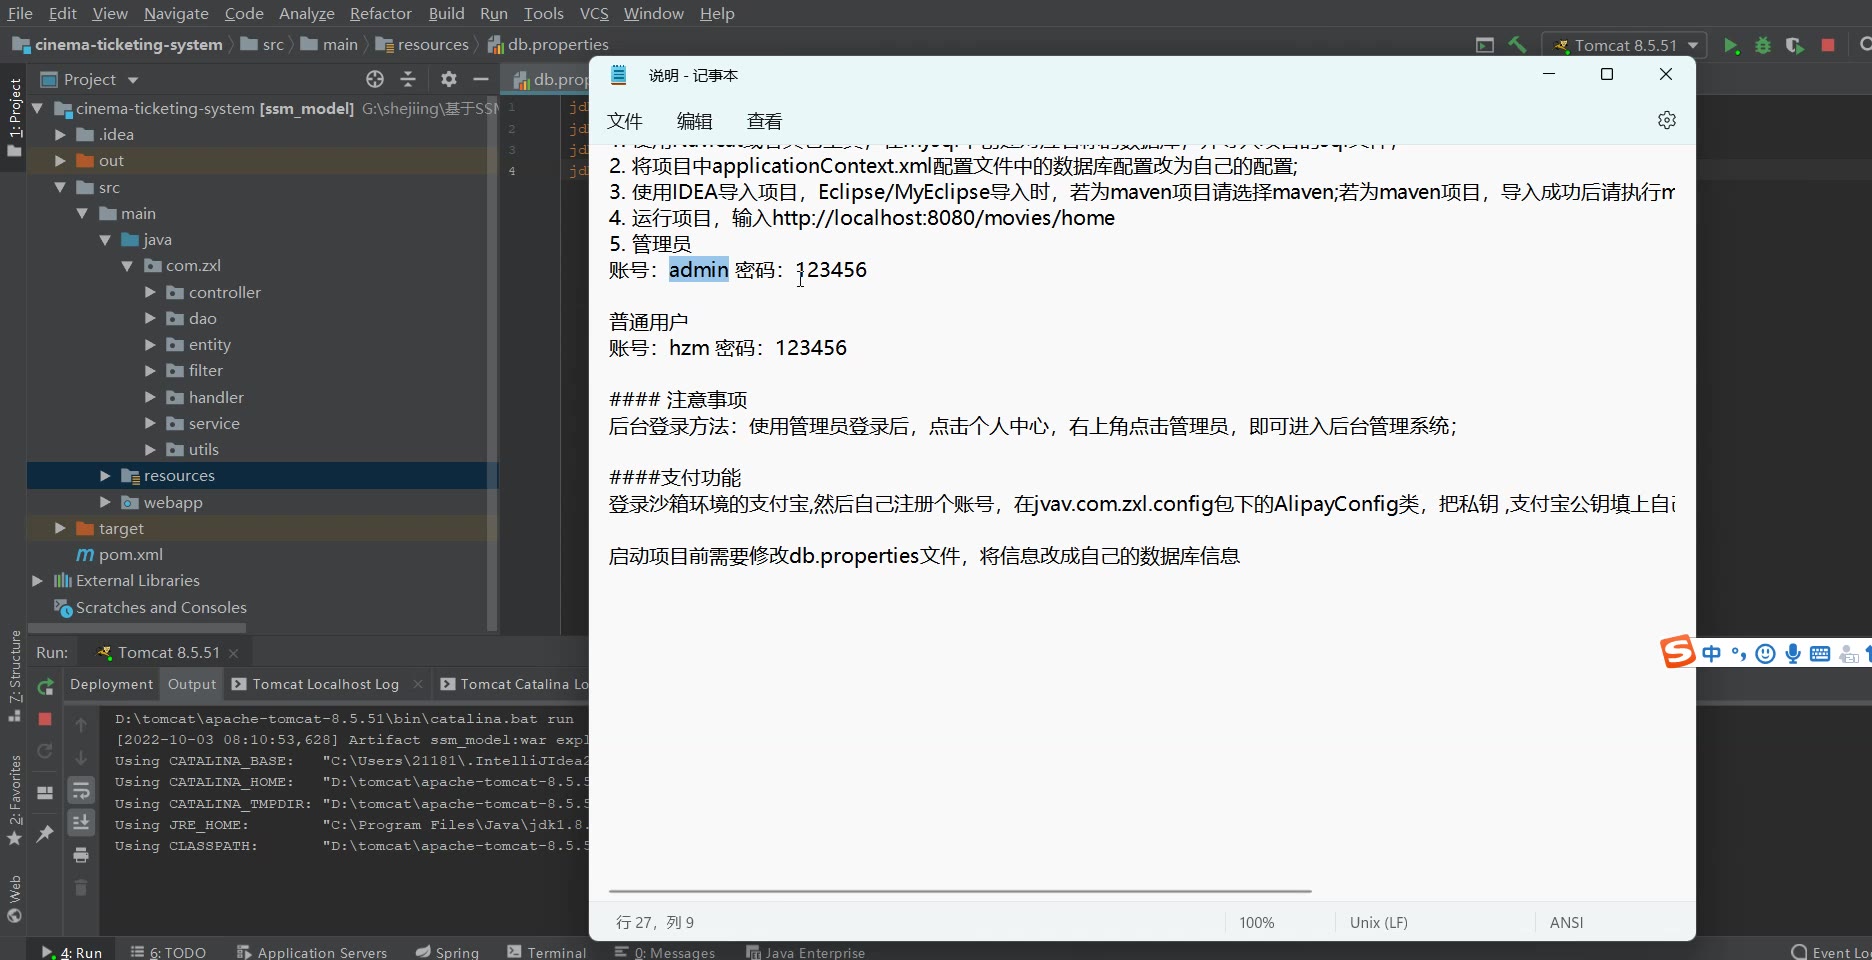Click the green Debug bug icon
1872x960 pixels.
click(1763, 45)
